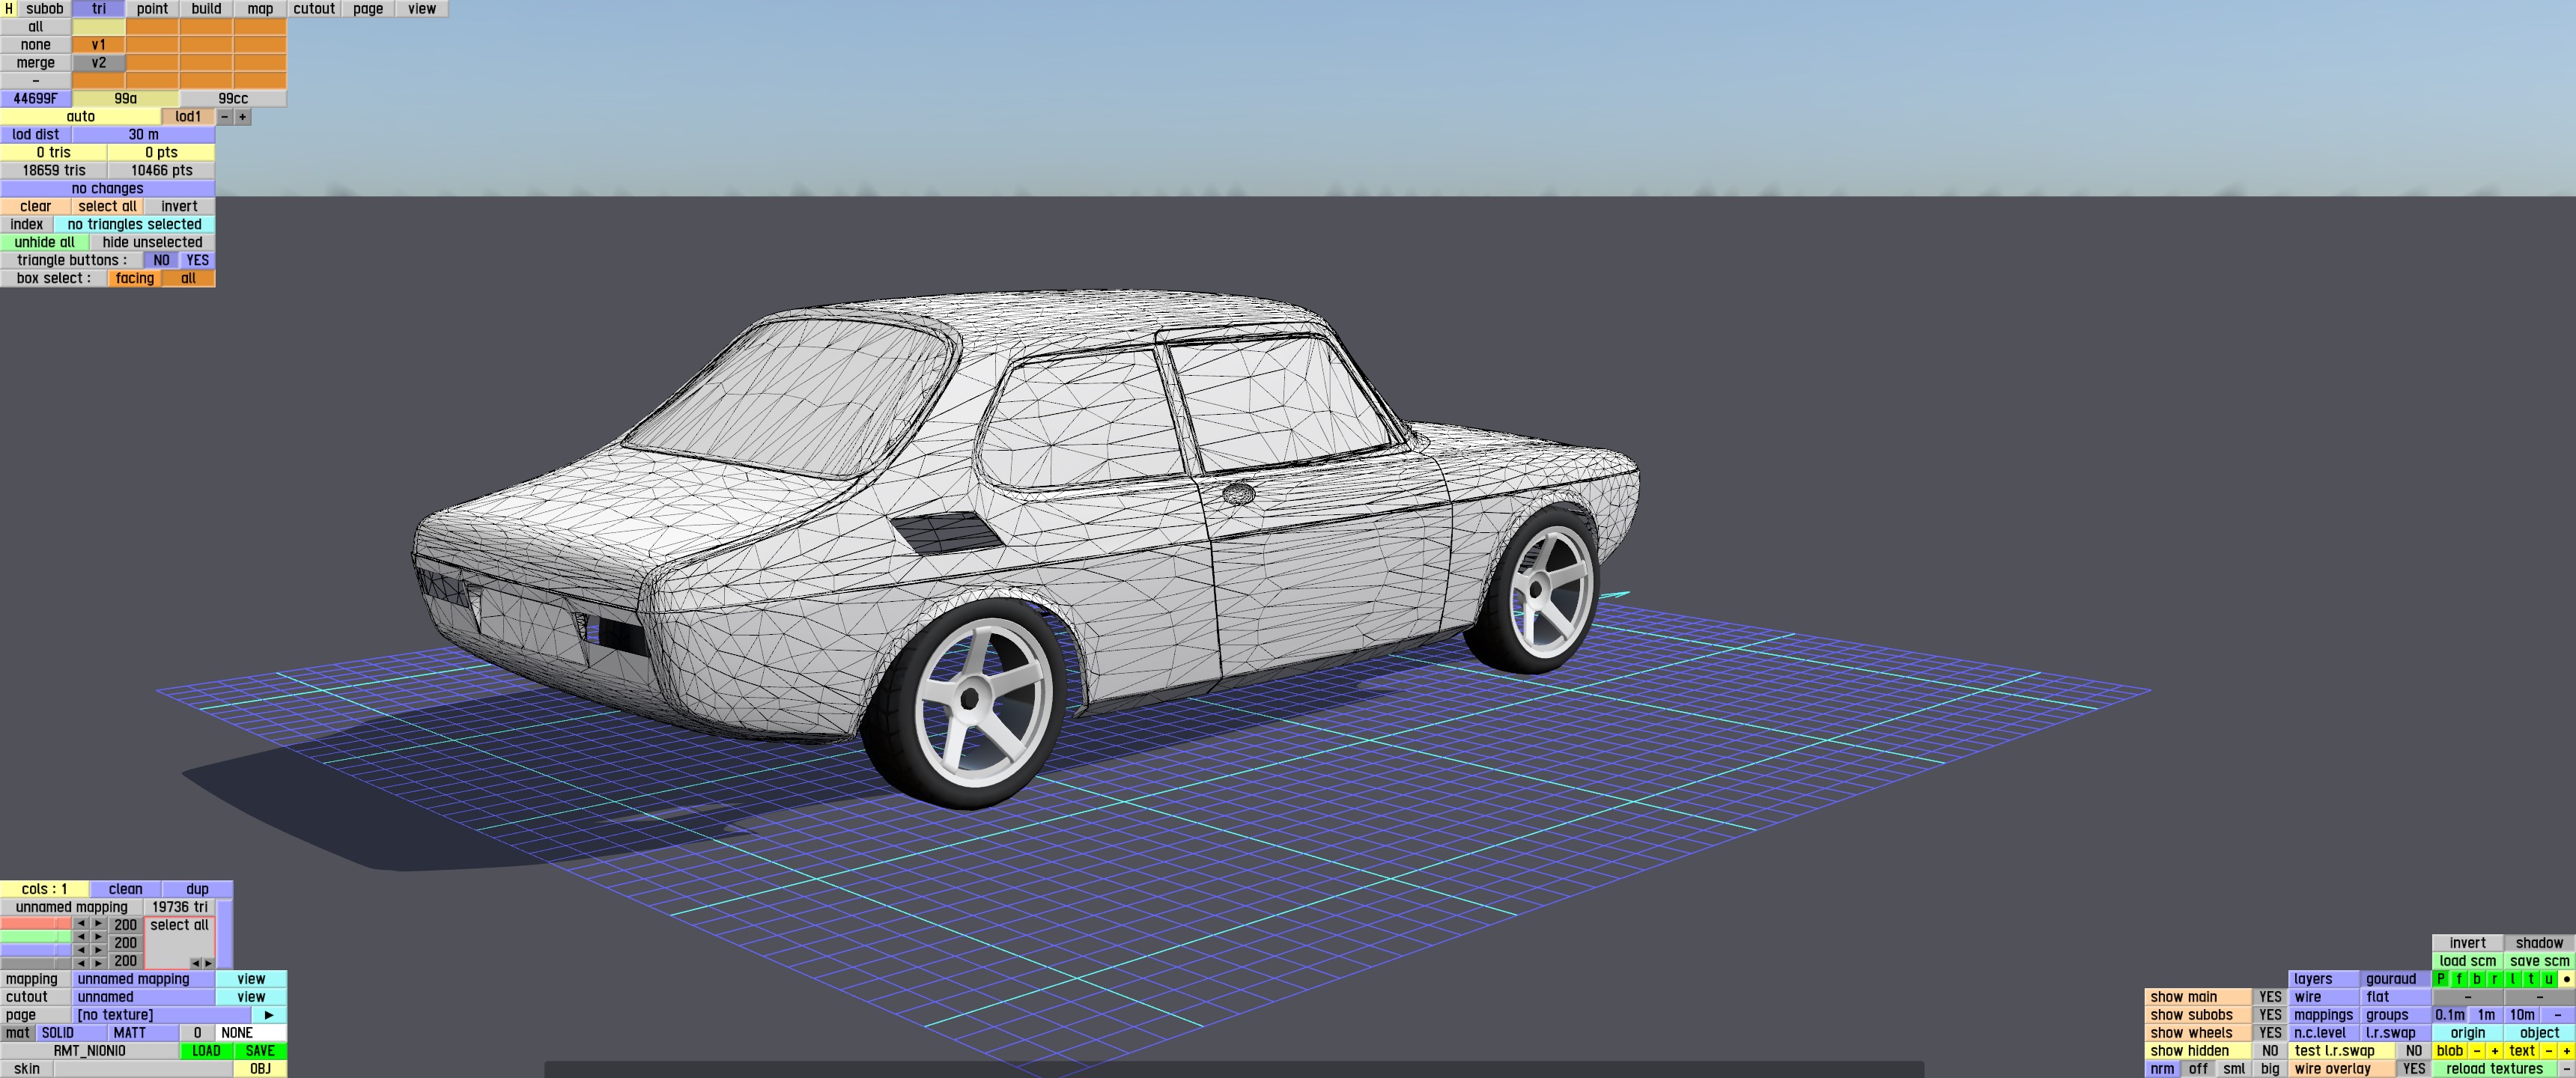The height and width of the screenshot is (1078, 2576).
Task: Click the black dot layer button
Action: click(2566, 979)
